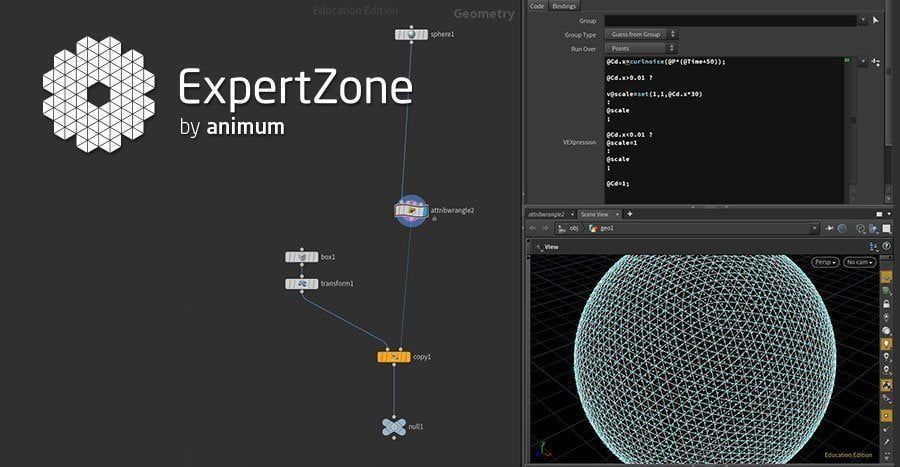The width and height of the screenshot is (900, 467).
Task: Switch to the Bindings tab
Action: pos(564,6)
